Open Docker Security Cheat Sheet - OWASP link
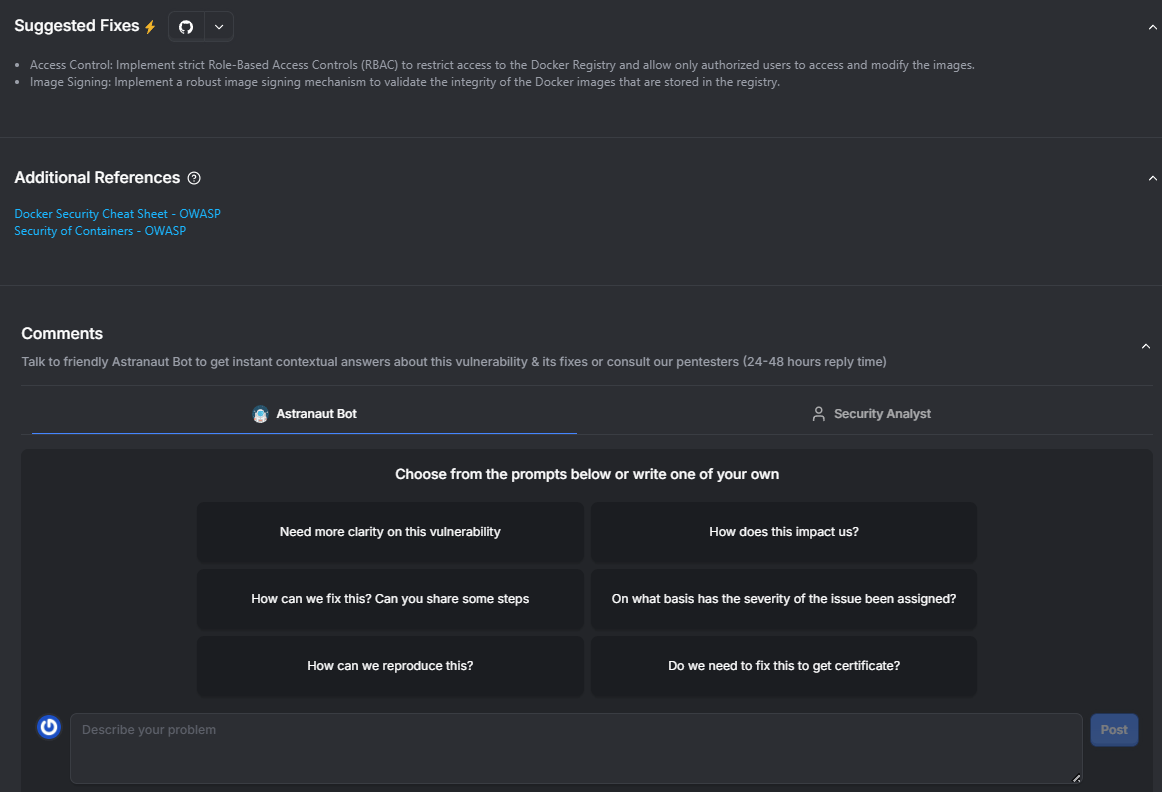The height and width of the screenshot is (792, 1162). (117, 213)
